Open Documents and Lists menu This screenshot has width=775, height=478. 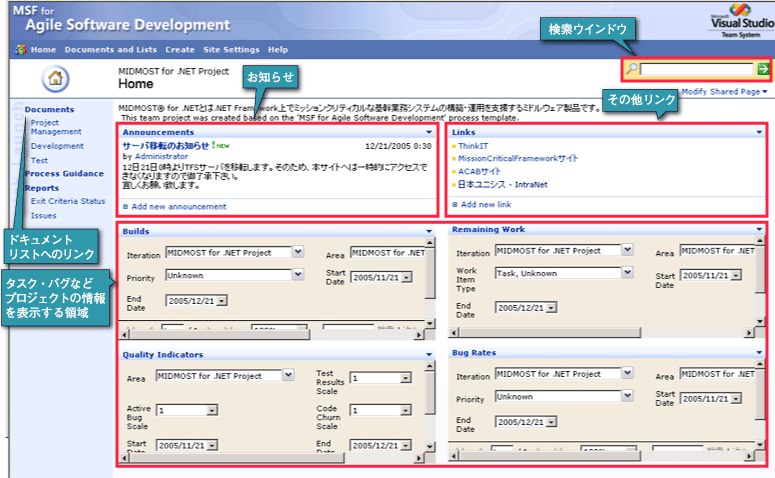(x=111, y=49)
